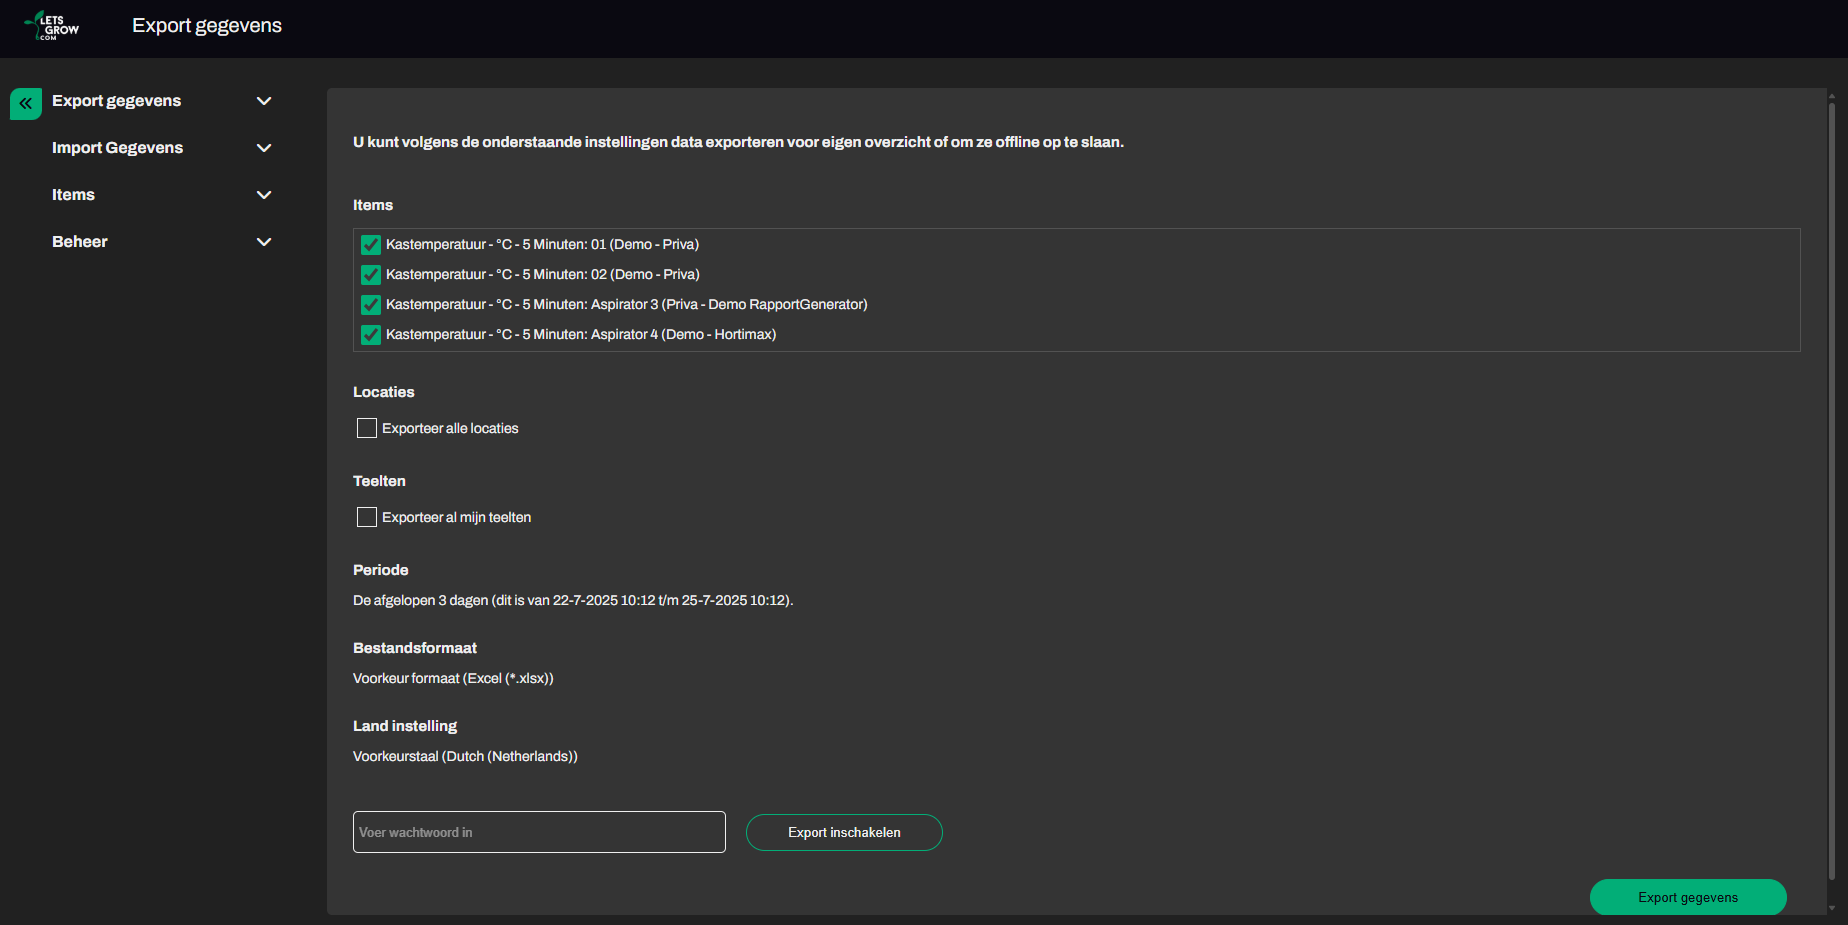The height and width of the screenshot is (925, 1848).
Task: Open the Import Gegevens sidebar item
Action: [x=117, y=148]
